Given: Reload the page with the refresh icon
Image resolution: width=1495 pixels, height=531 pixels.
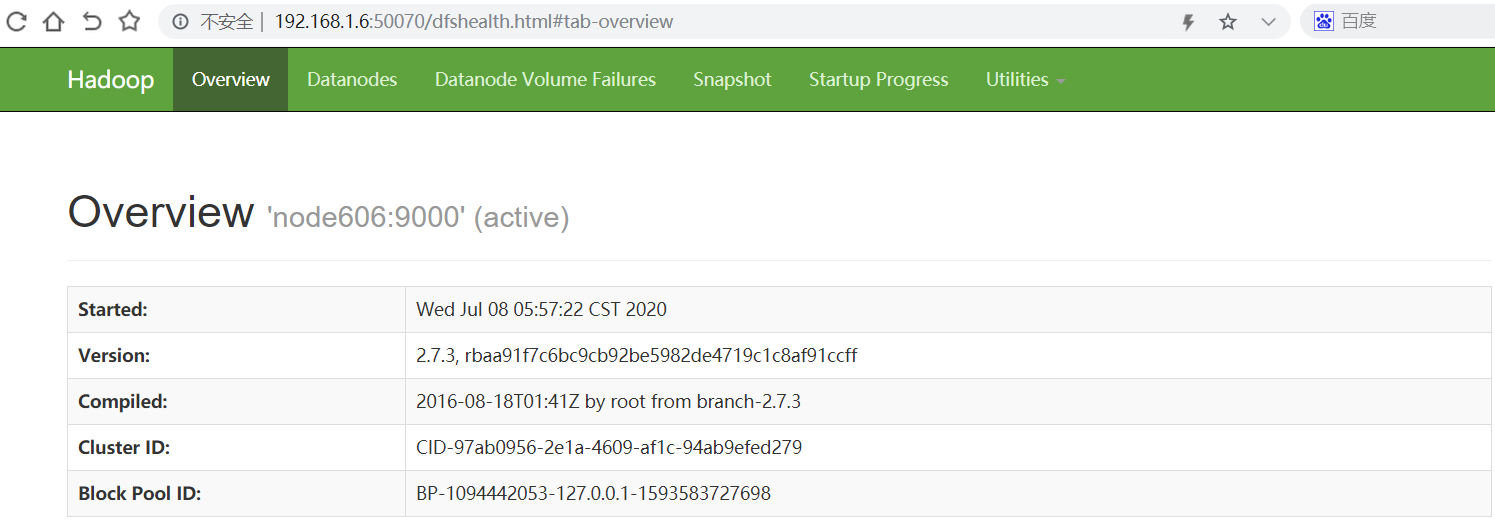Looking at the screenshot, I should tap(17, 21).
